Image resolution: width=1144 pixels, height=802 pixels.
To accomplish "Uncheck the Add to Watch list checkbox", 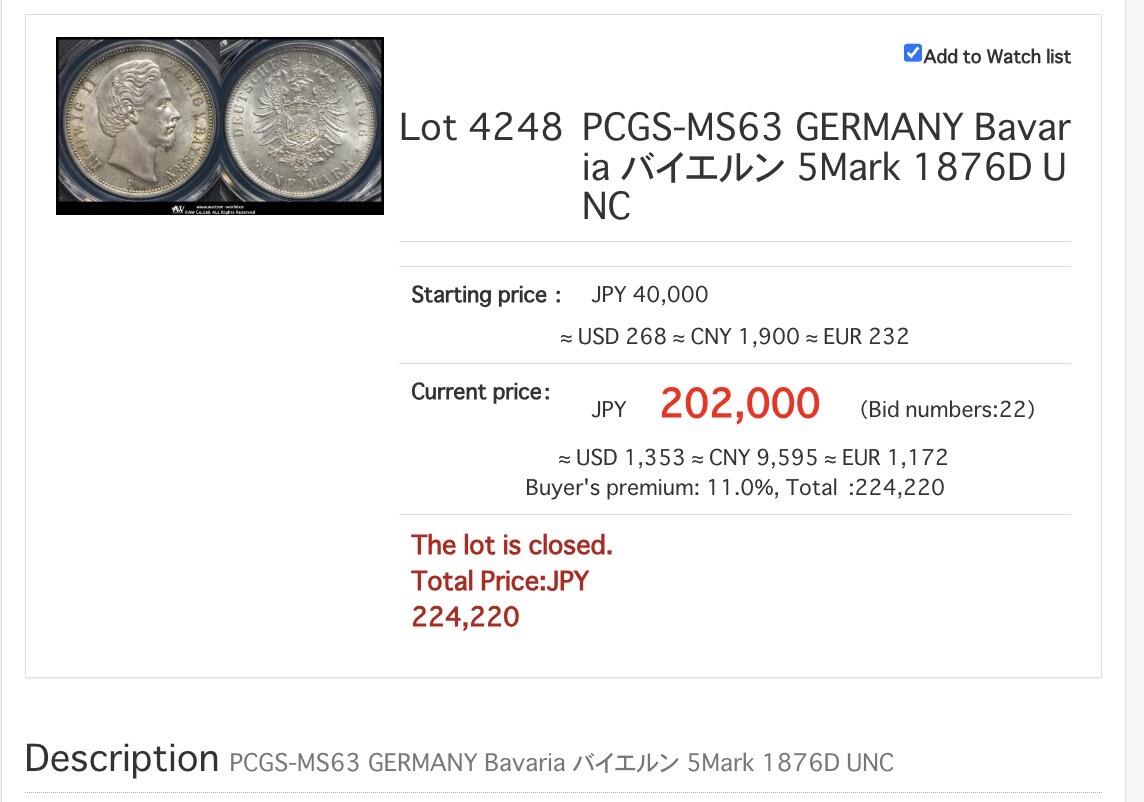I will [x=912, y=54].
